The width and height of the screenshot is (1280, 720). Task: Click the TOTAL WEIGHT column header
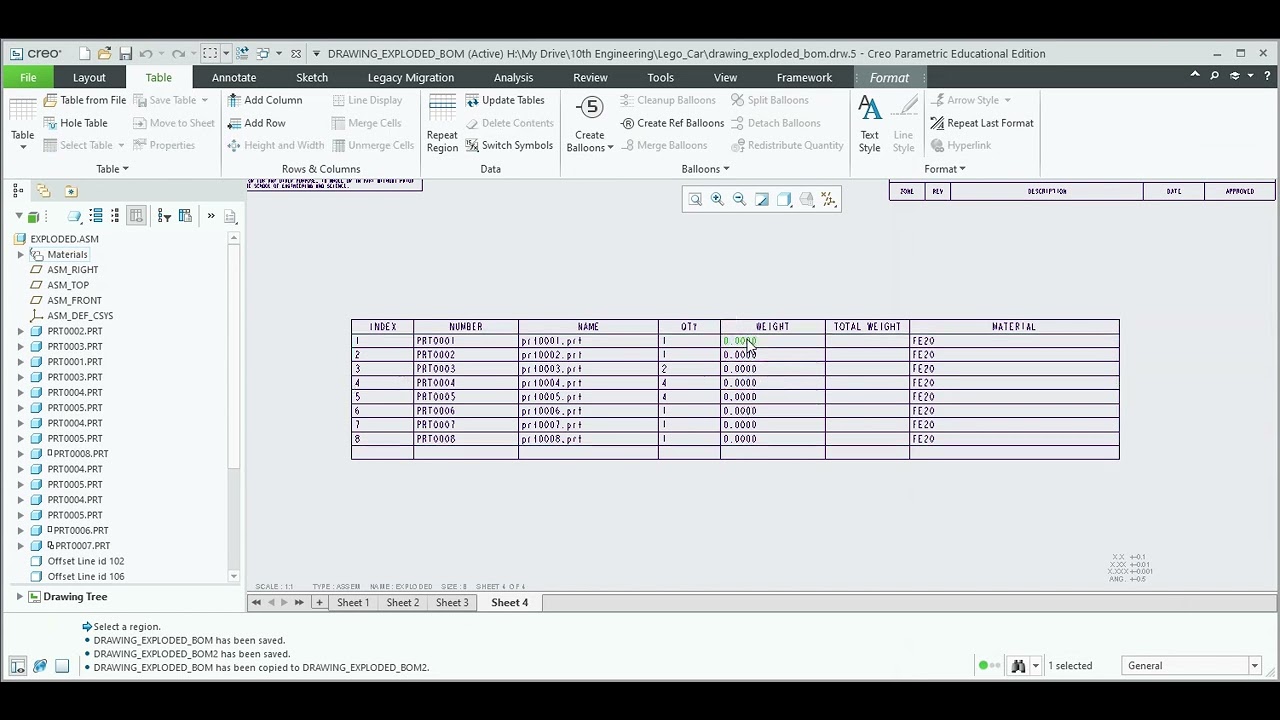867,327
